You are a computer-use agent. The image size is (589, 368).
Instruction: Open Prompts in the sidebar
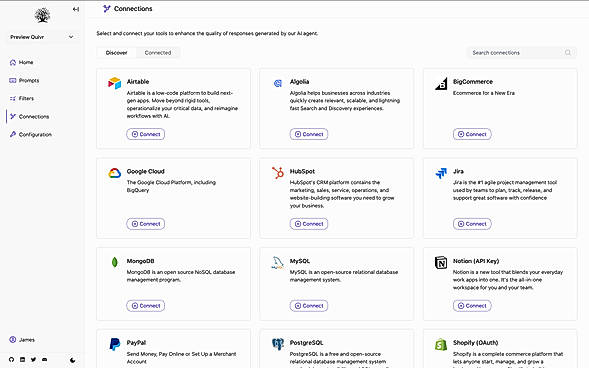click(x=24, y=80)
